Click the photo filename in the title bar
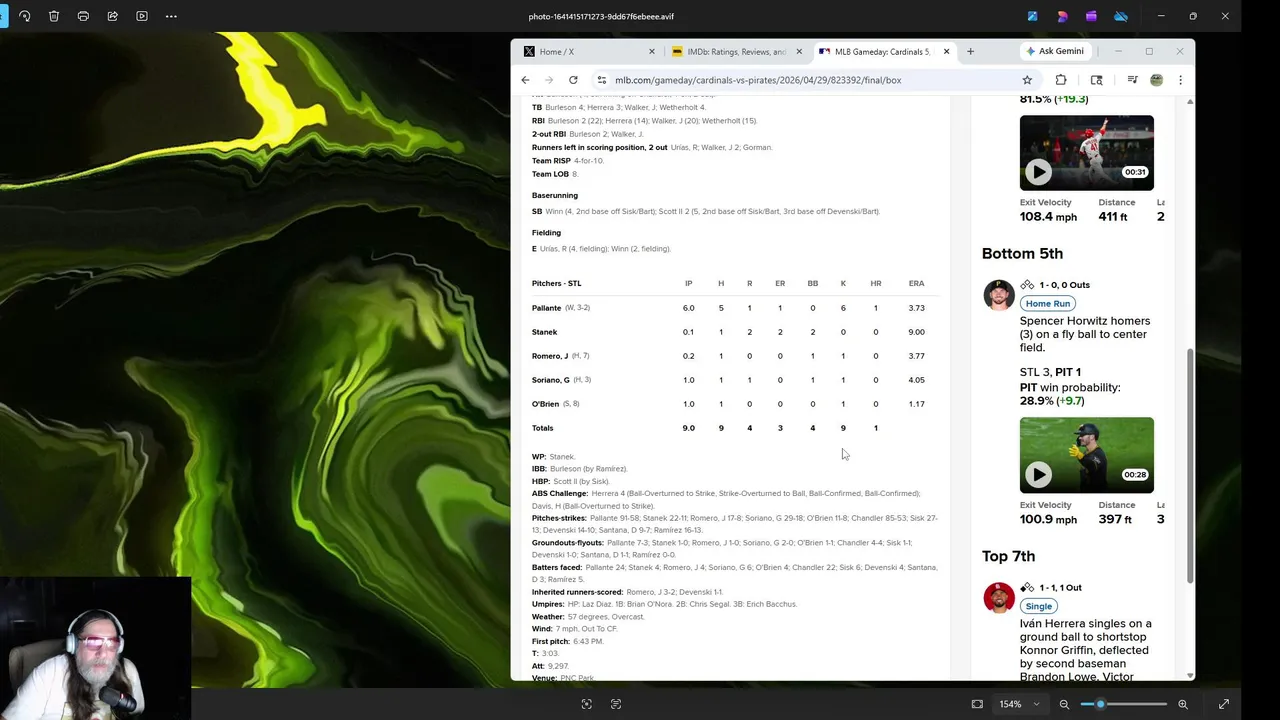 pos(601,16)
